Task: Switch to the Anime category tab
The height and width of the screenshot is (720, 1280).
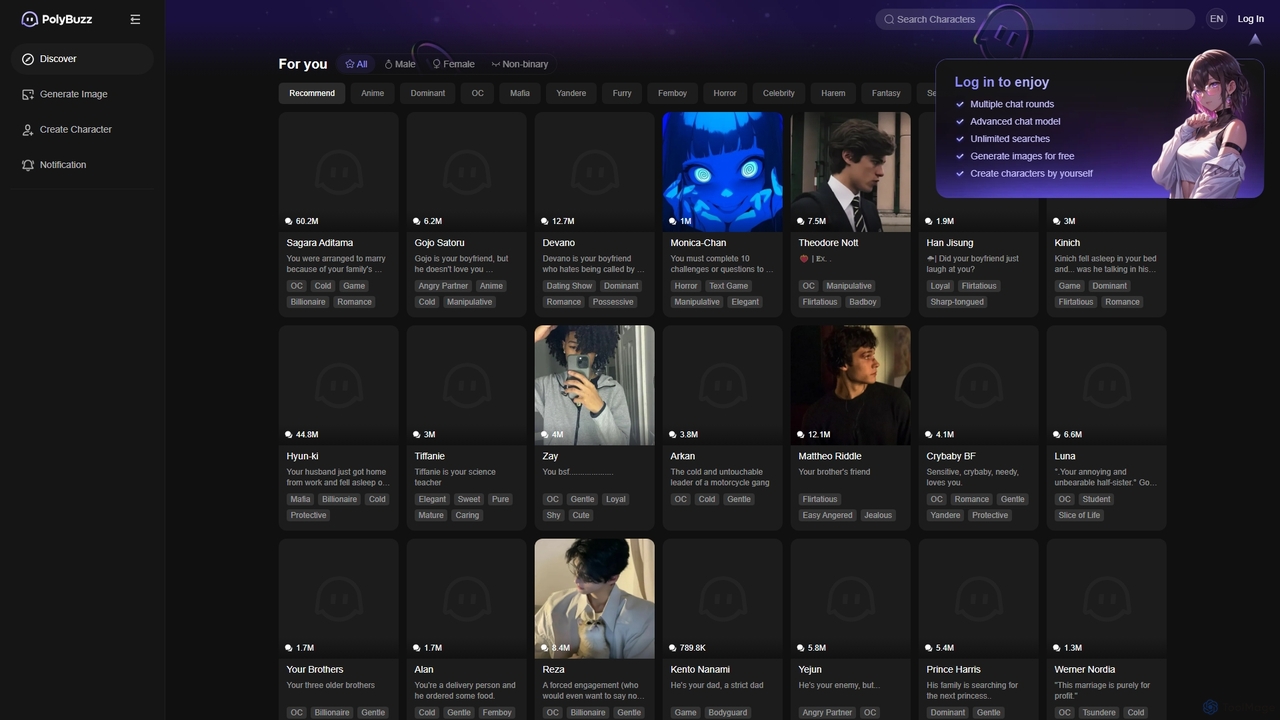Action: coord(372,93)
